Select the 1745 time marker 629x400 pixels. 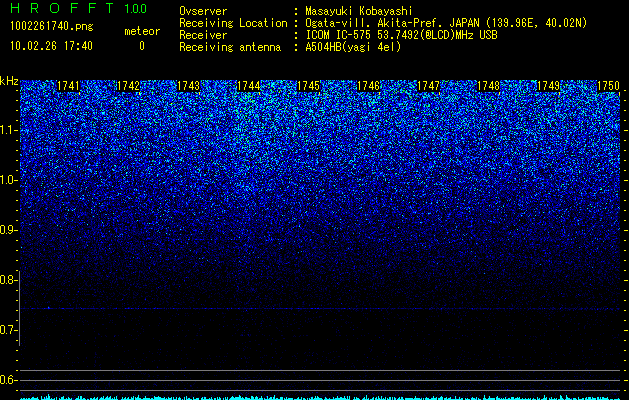tap(308, 86)
